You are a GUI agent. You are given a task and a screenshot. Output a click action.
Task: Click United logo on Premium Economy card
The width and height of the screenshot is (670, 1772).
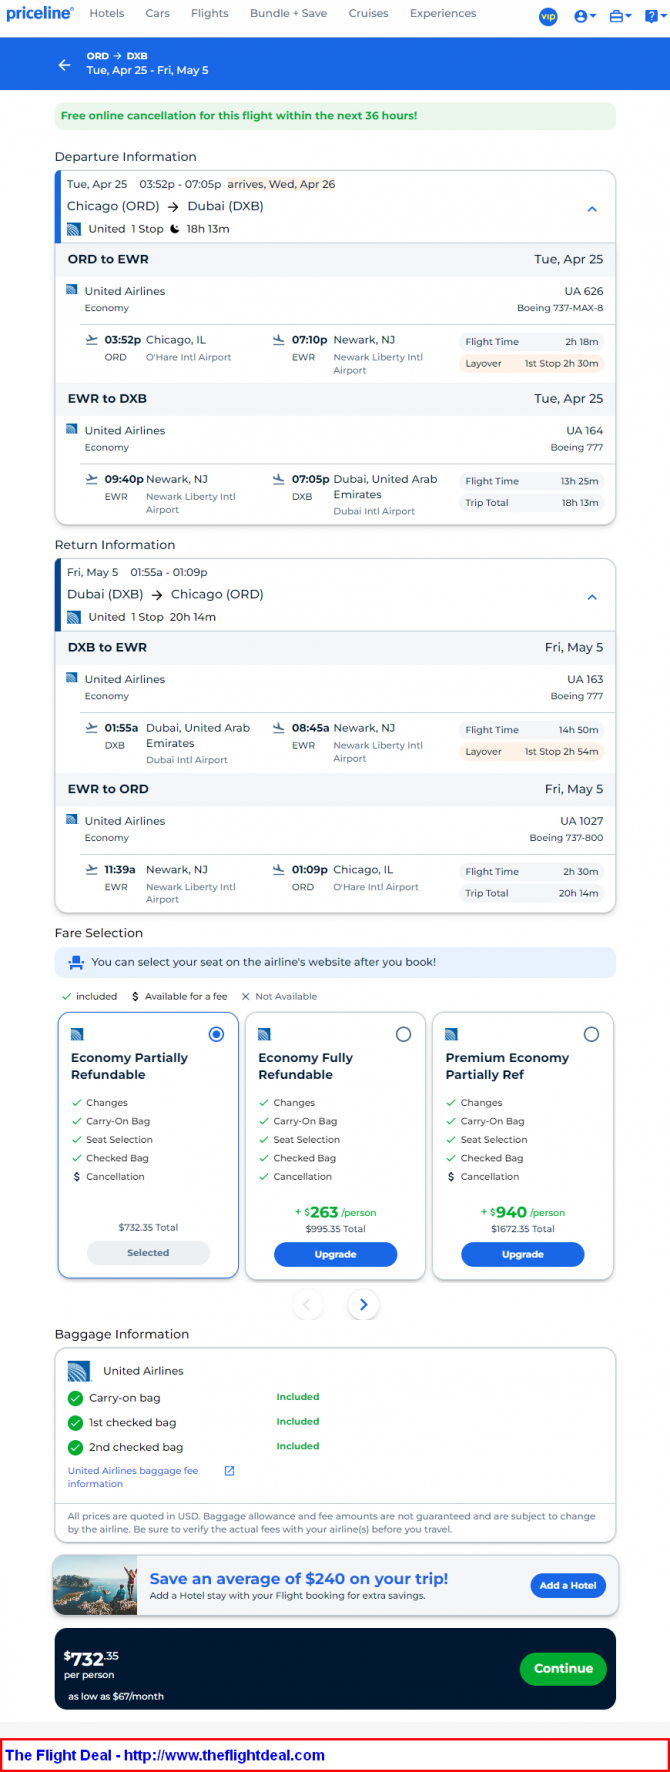451,1034
